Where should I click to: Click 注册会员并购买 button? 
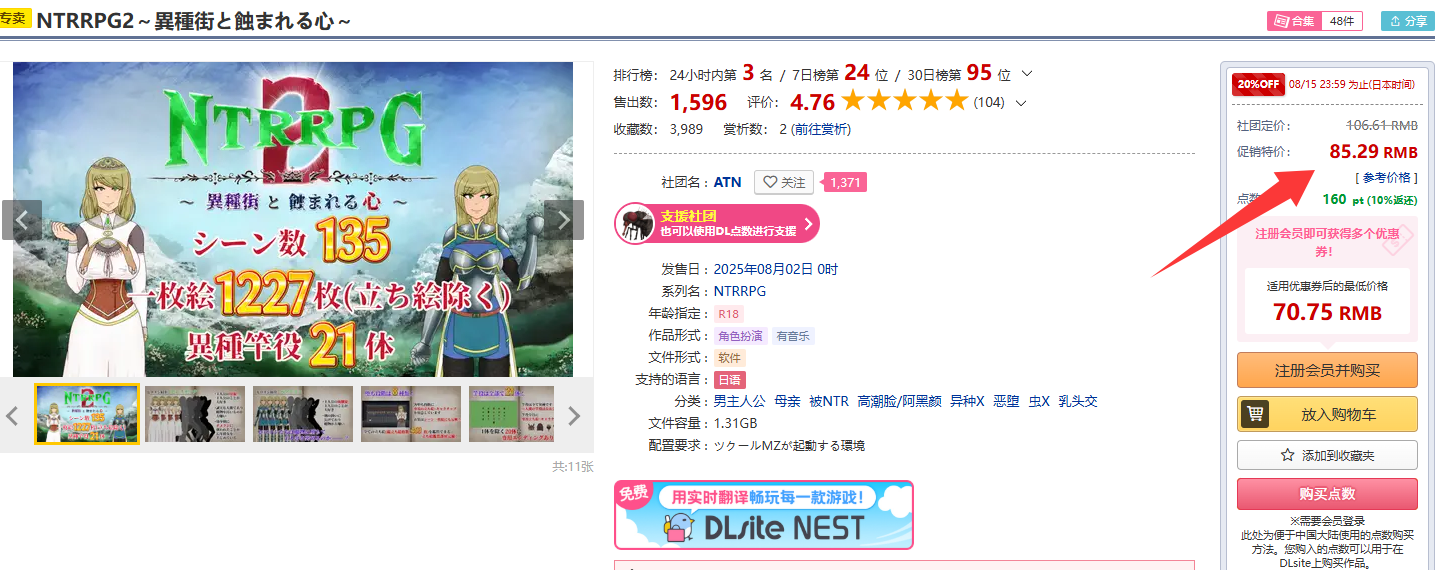coord(1327,370)
